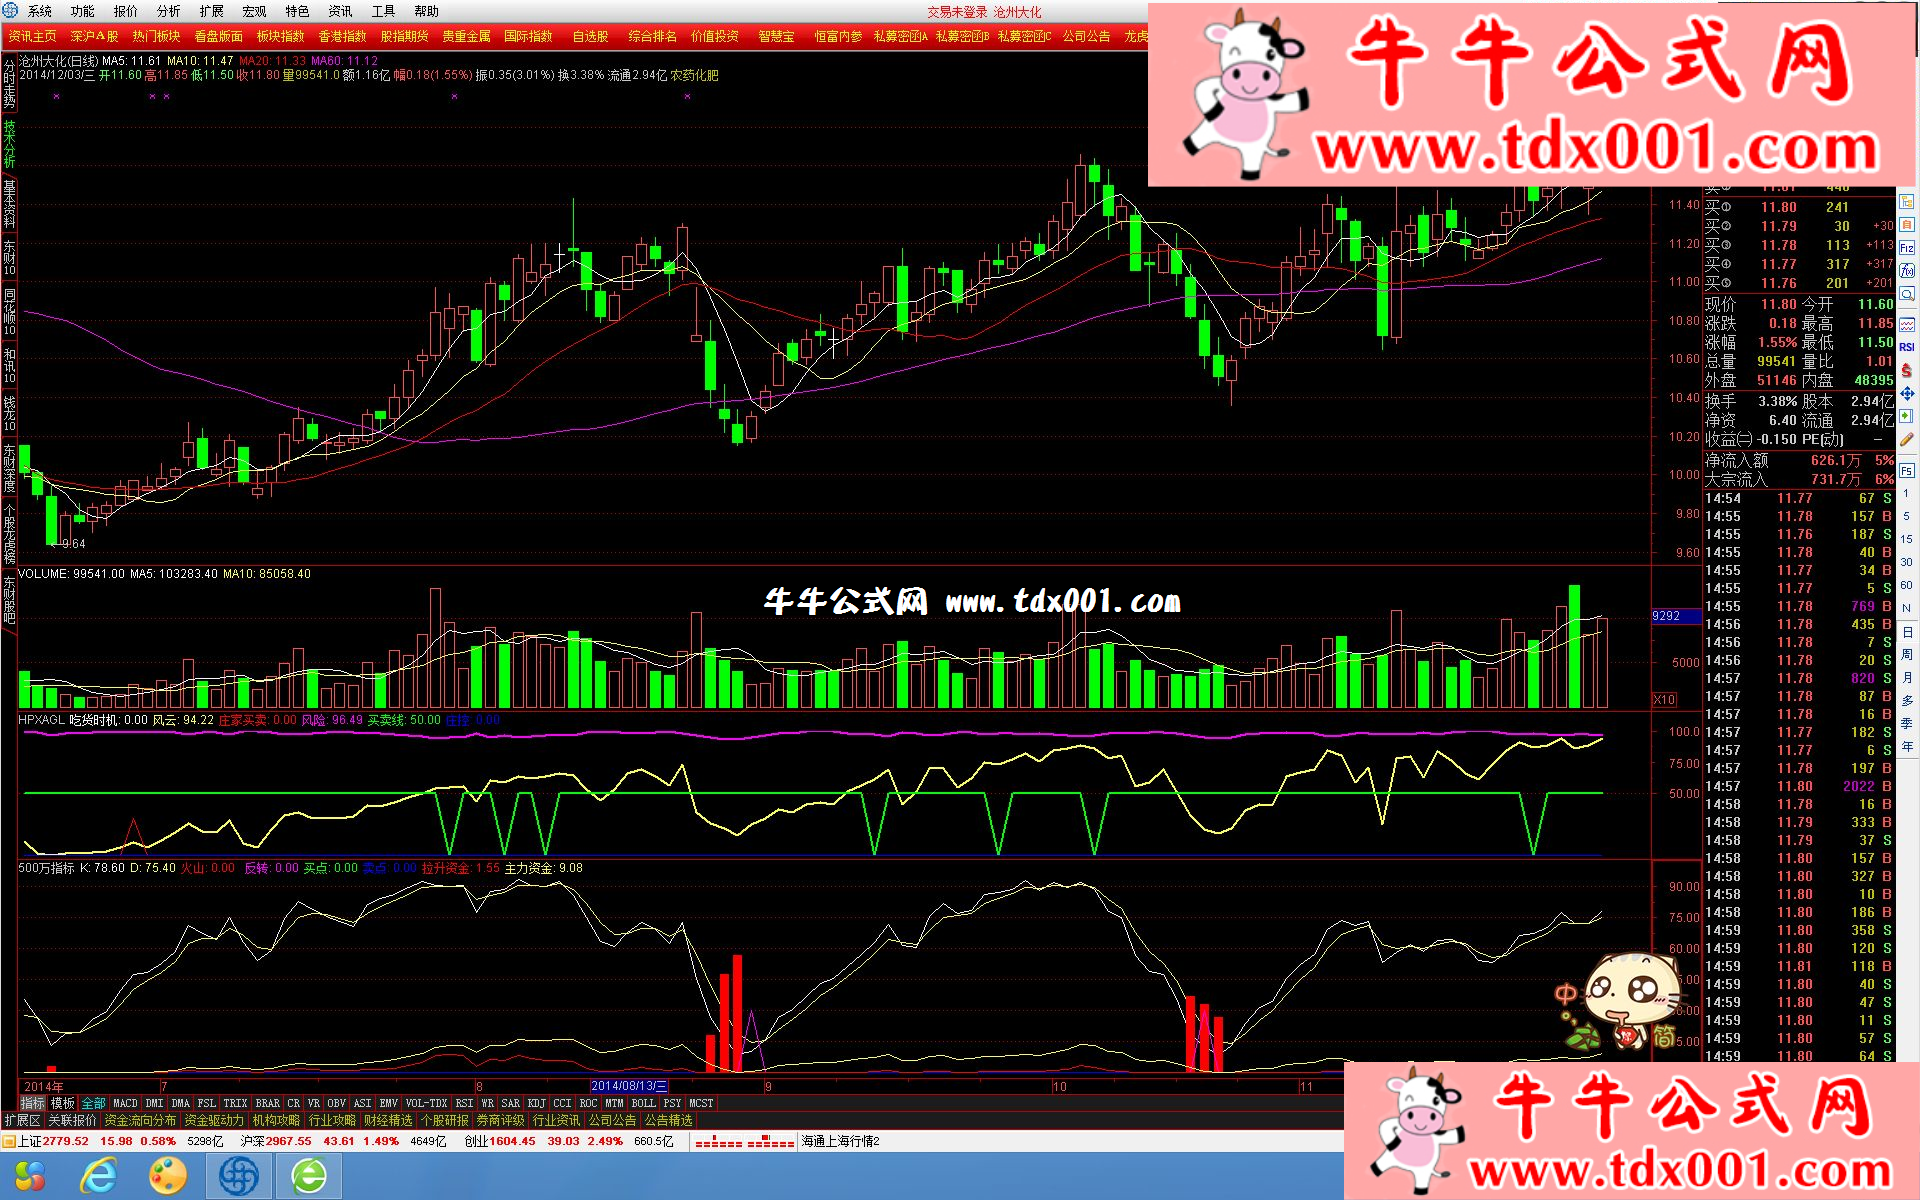Open the 系统 menu
The height and width of the screenshot is (1200, 1920).
click(x=40, y=12)
